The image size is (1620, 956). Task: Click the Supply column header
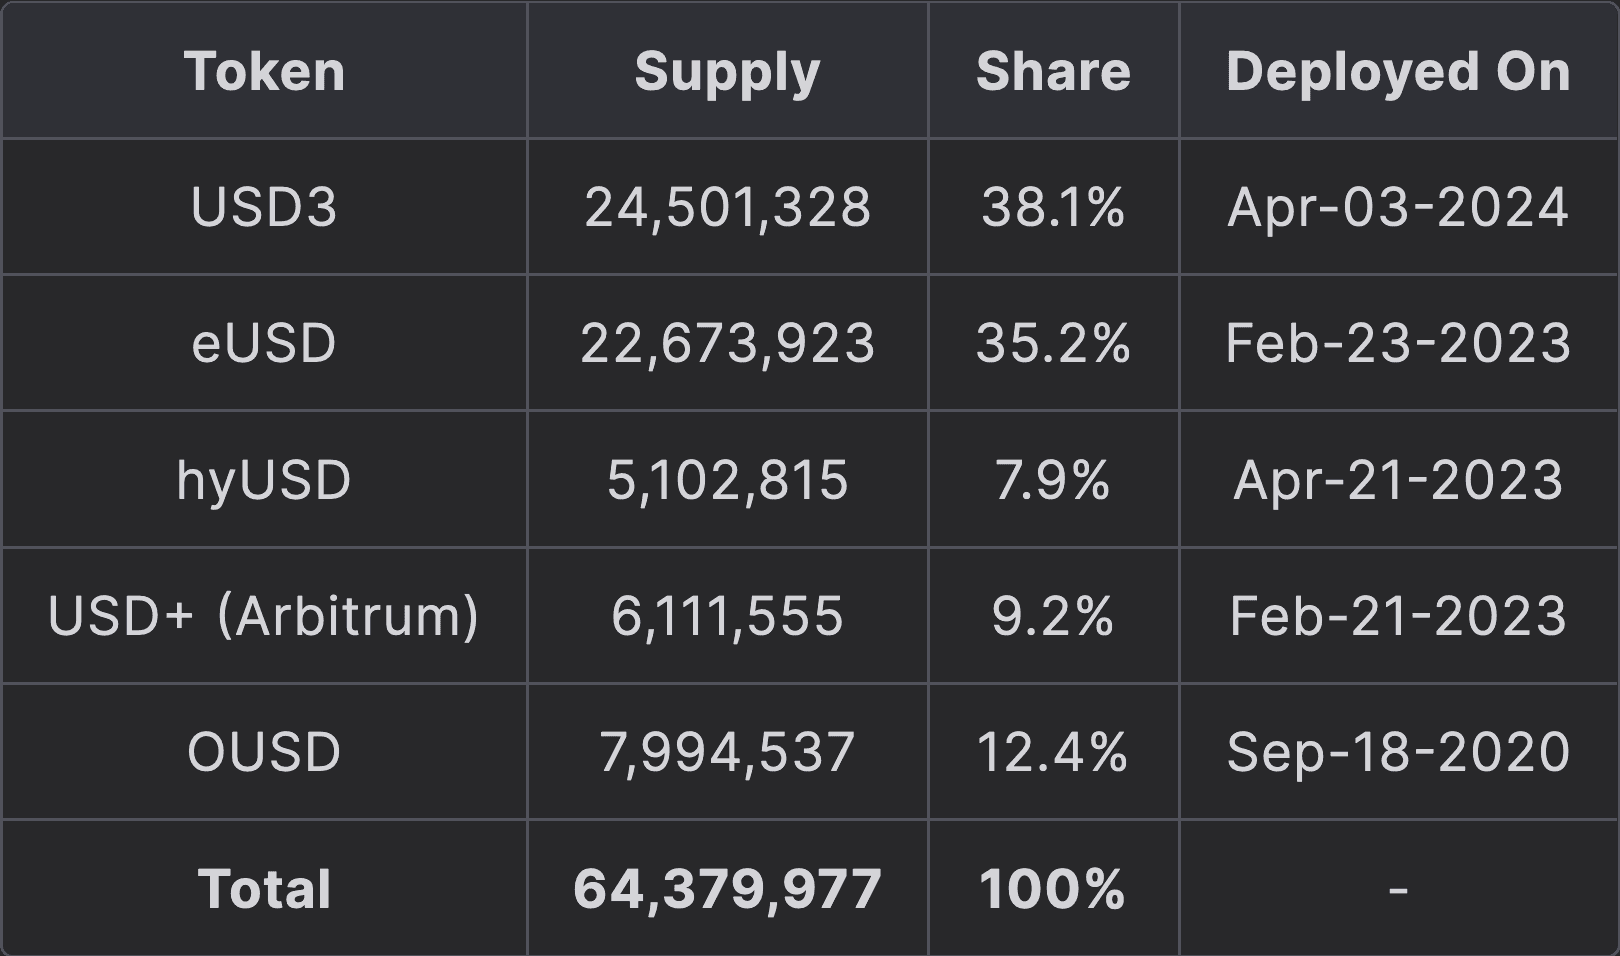[x=727, y=72]
